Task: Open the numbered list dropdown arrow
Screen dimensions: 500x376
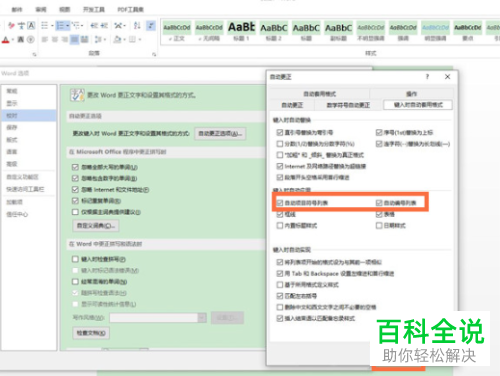Action: (68, 26)
